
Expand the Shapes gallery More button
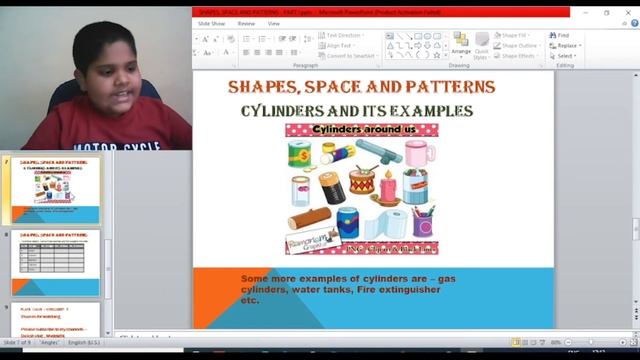[x=445, y=55]
